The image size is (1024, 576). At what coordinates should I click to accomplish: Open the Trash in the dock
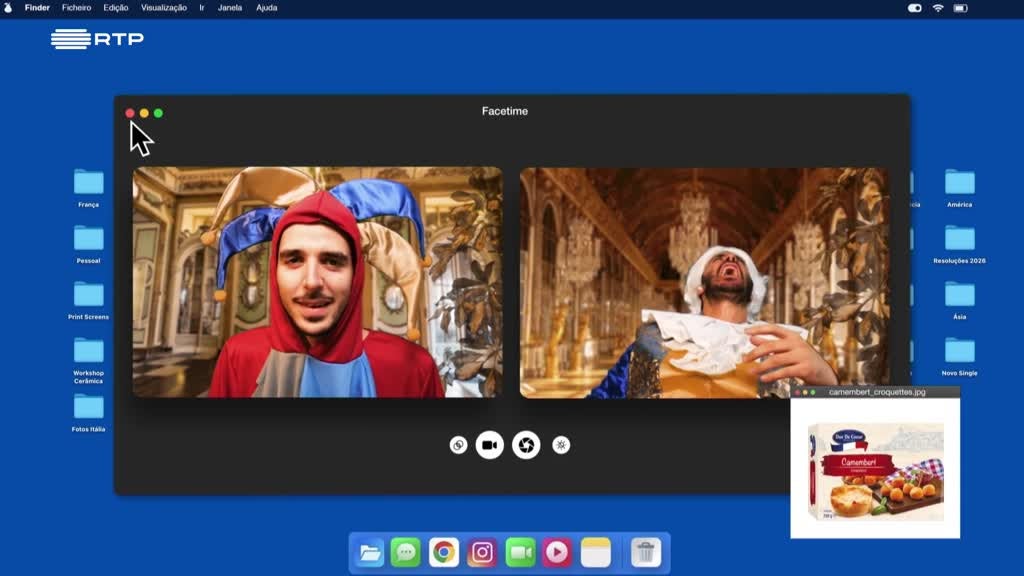tap(646, 552)
